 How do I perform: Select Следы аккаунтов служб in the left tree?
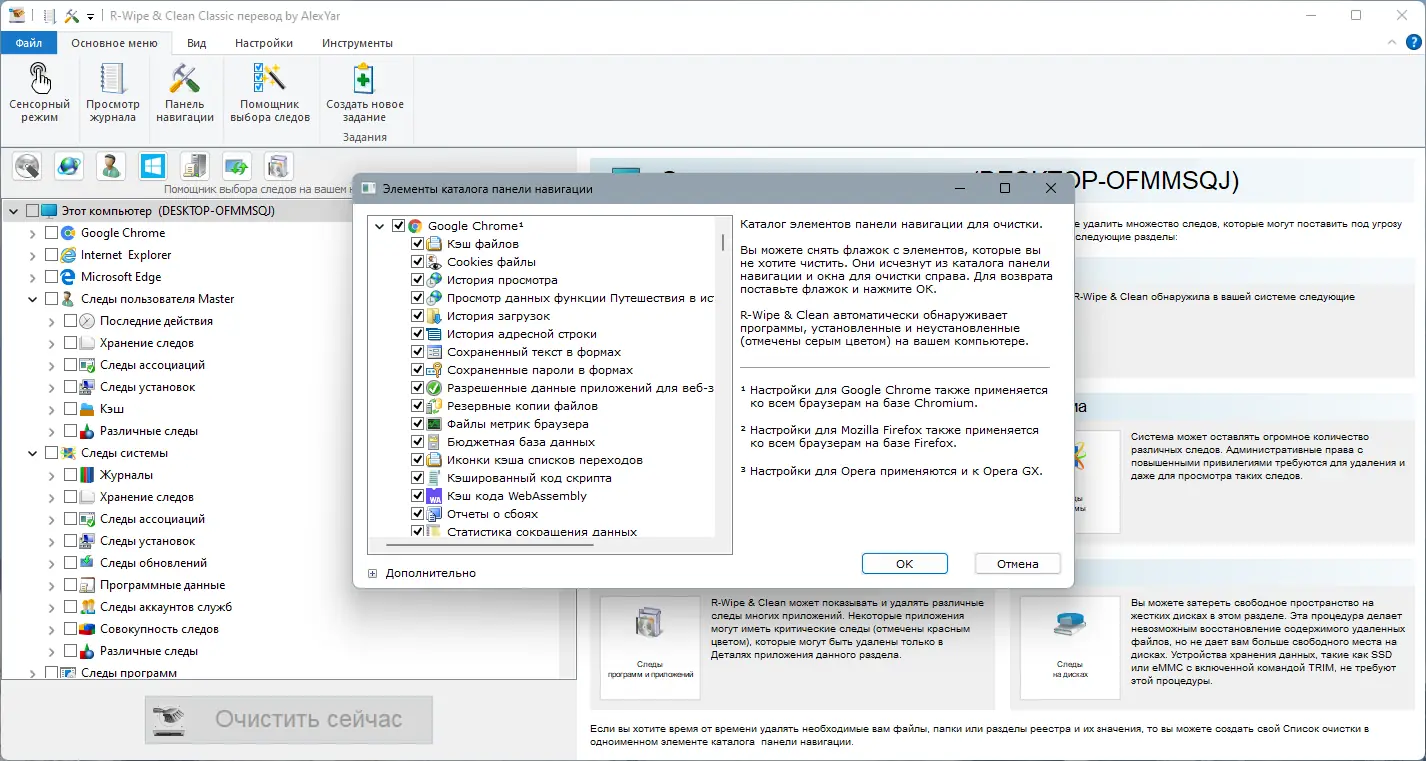166,607
